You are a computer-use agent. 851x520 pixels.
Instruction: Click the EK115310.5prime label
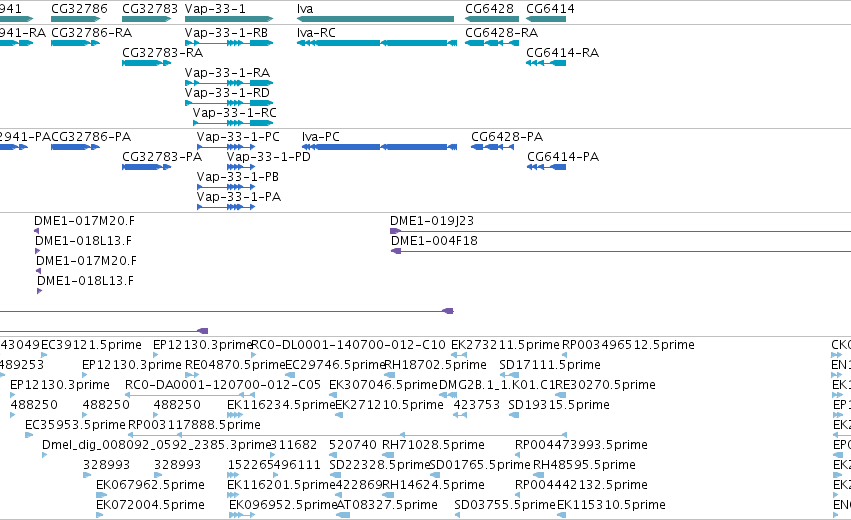[x=611, y=506]
